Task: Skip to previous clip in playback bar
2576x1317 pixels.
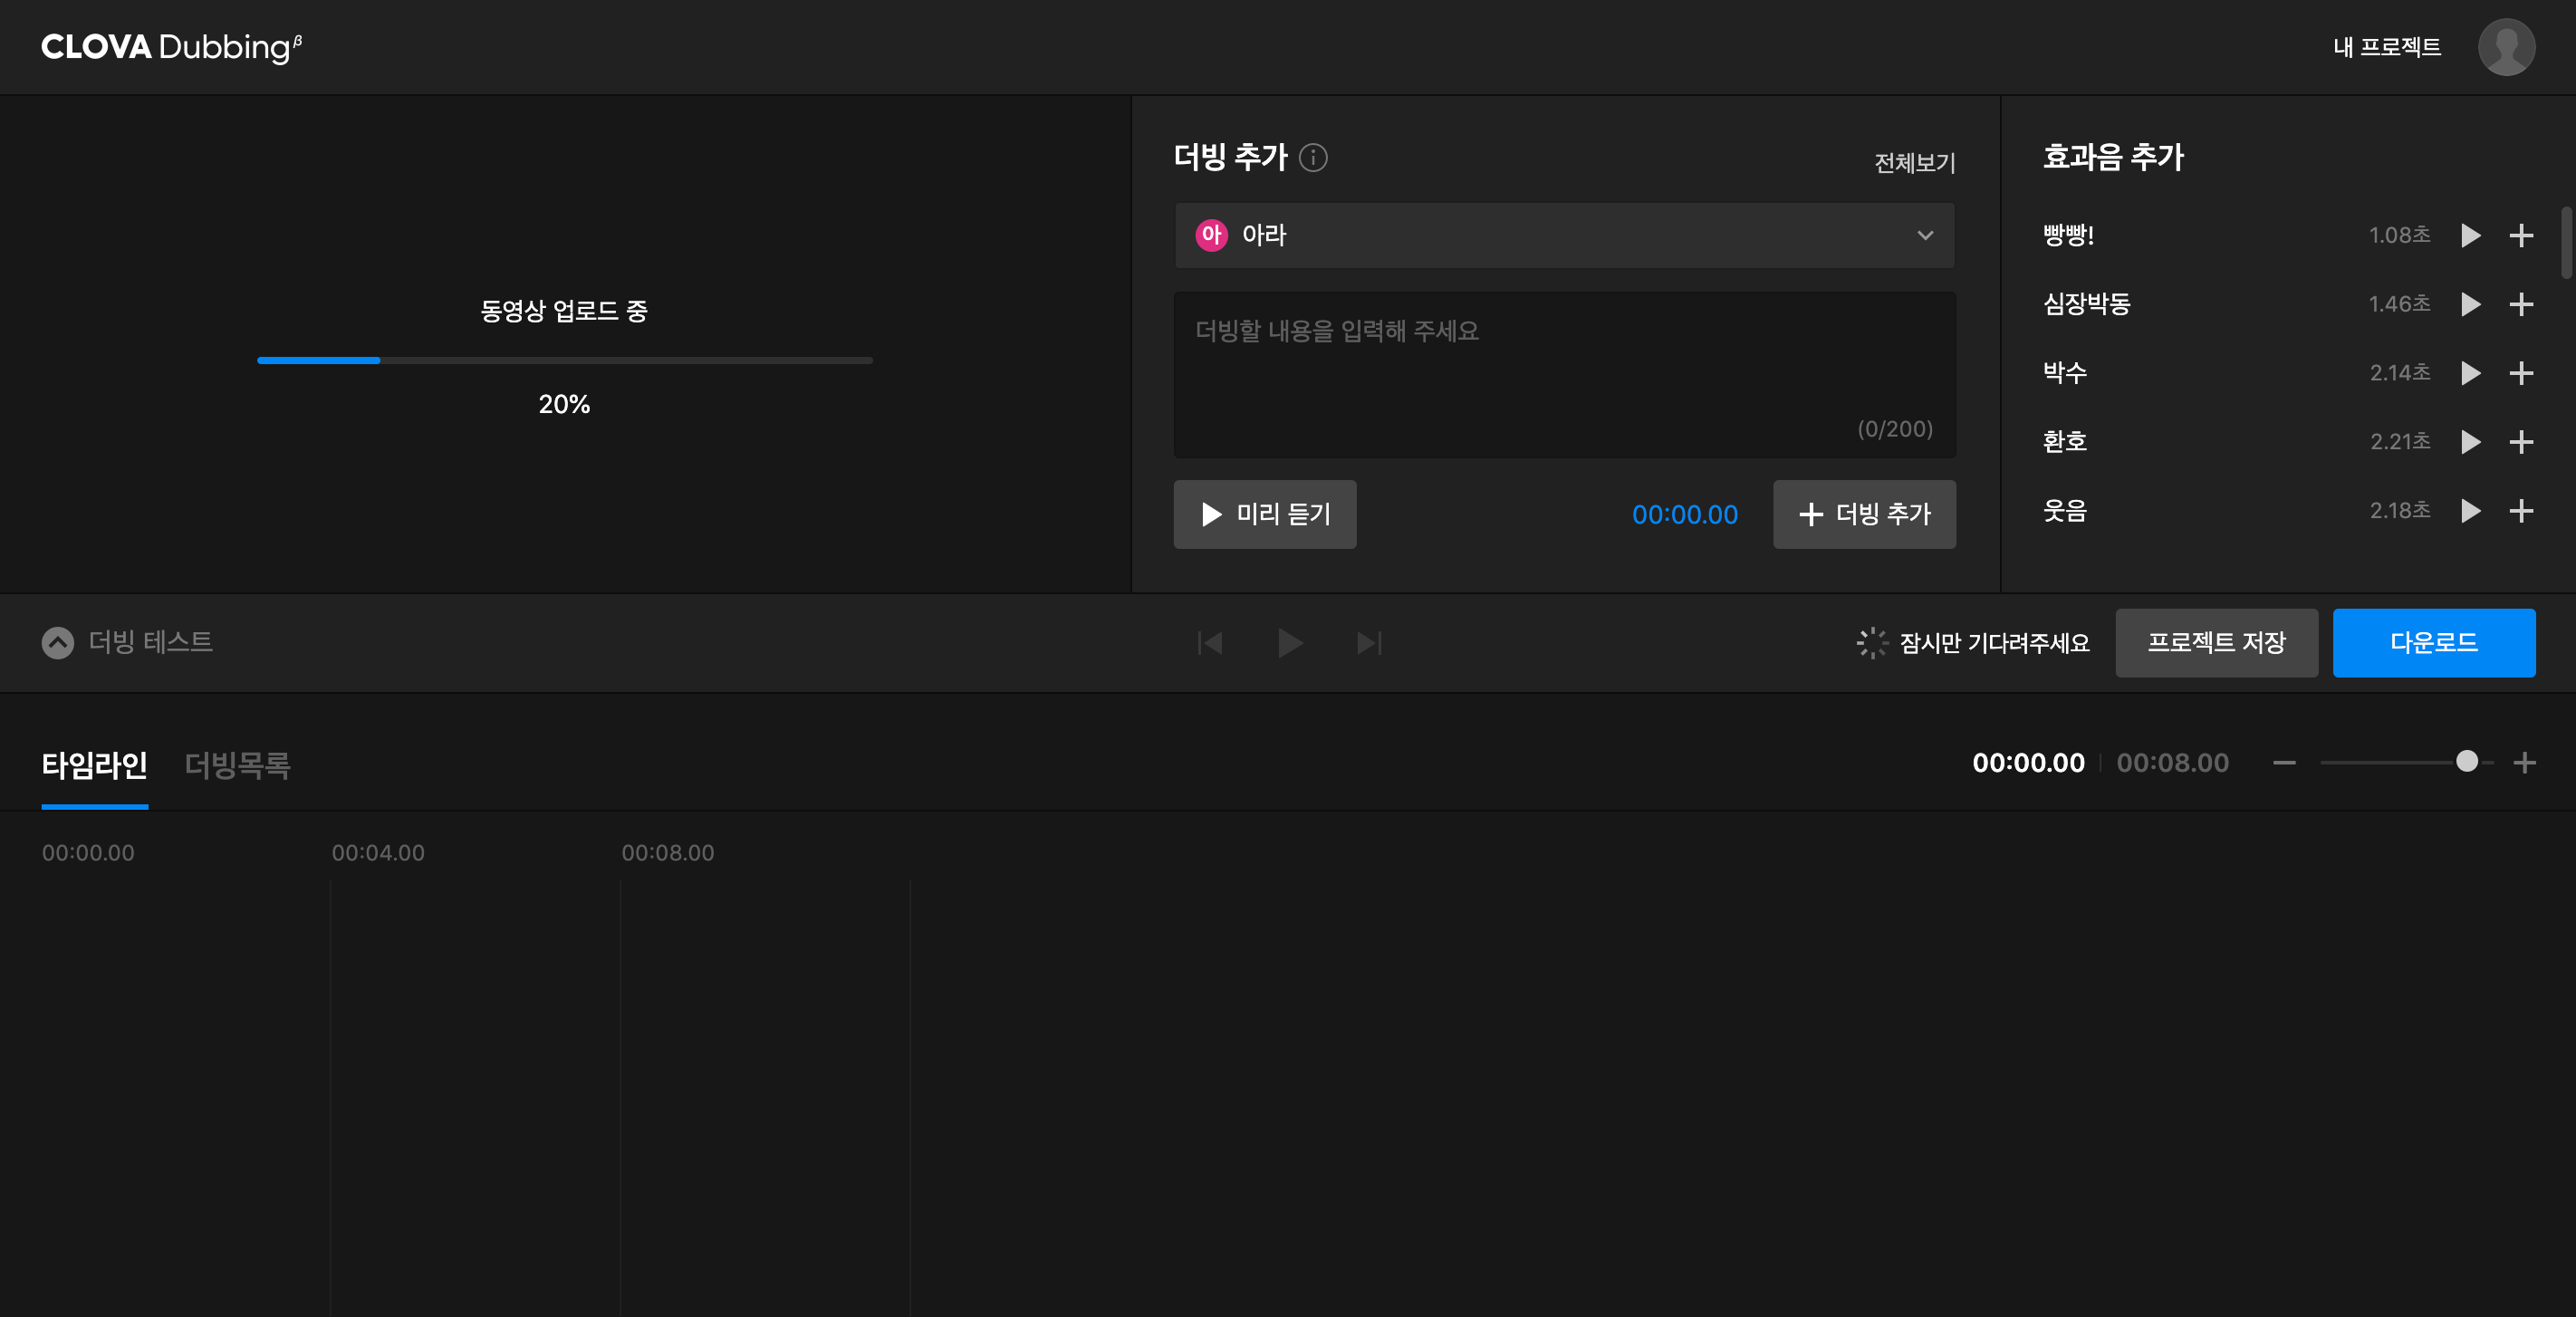Action: (x=1210, y=643)
